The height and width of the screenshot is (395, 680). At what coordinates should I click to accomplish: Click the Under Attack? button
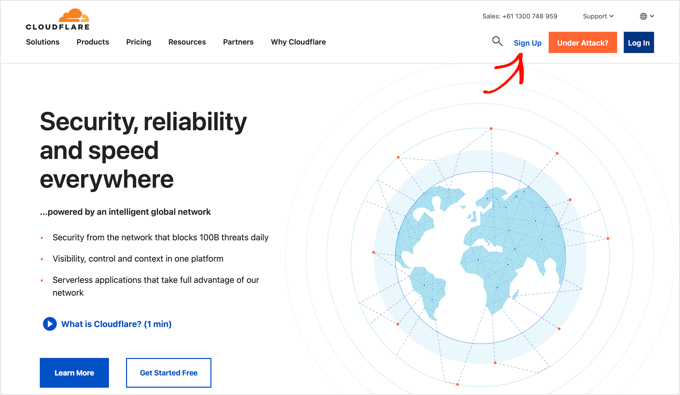(x=582, y=42)
